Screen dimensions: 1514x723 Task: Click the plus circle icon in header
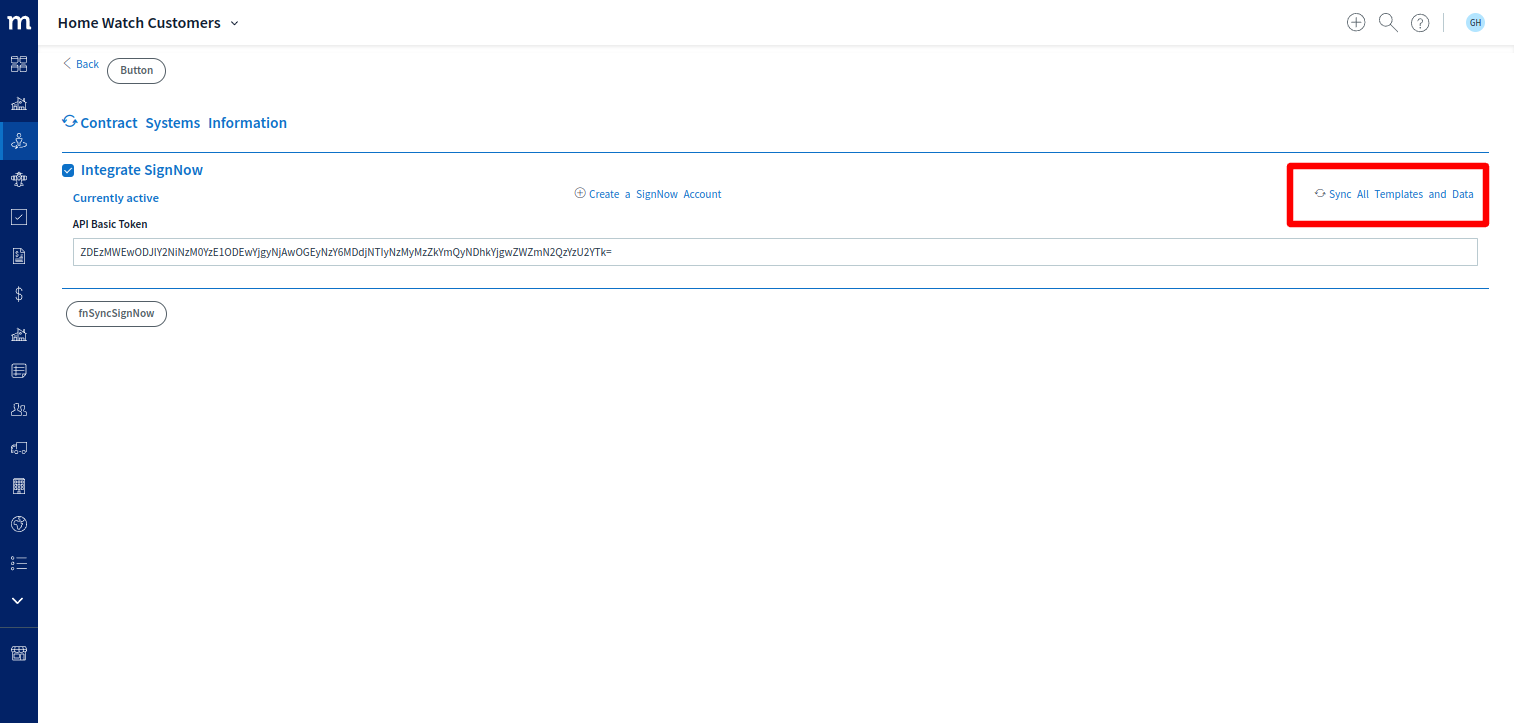[x=1356, y=22]
